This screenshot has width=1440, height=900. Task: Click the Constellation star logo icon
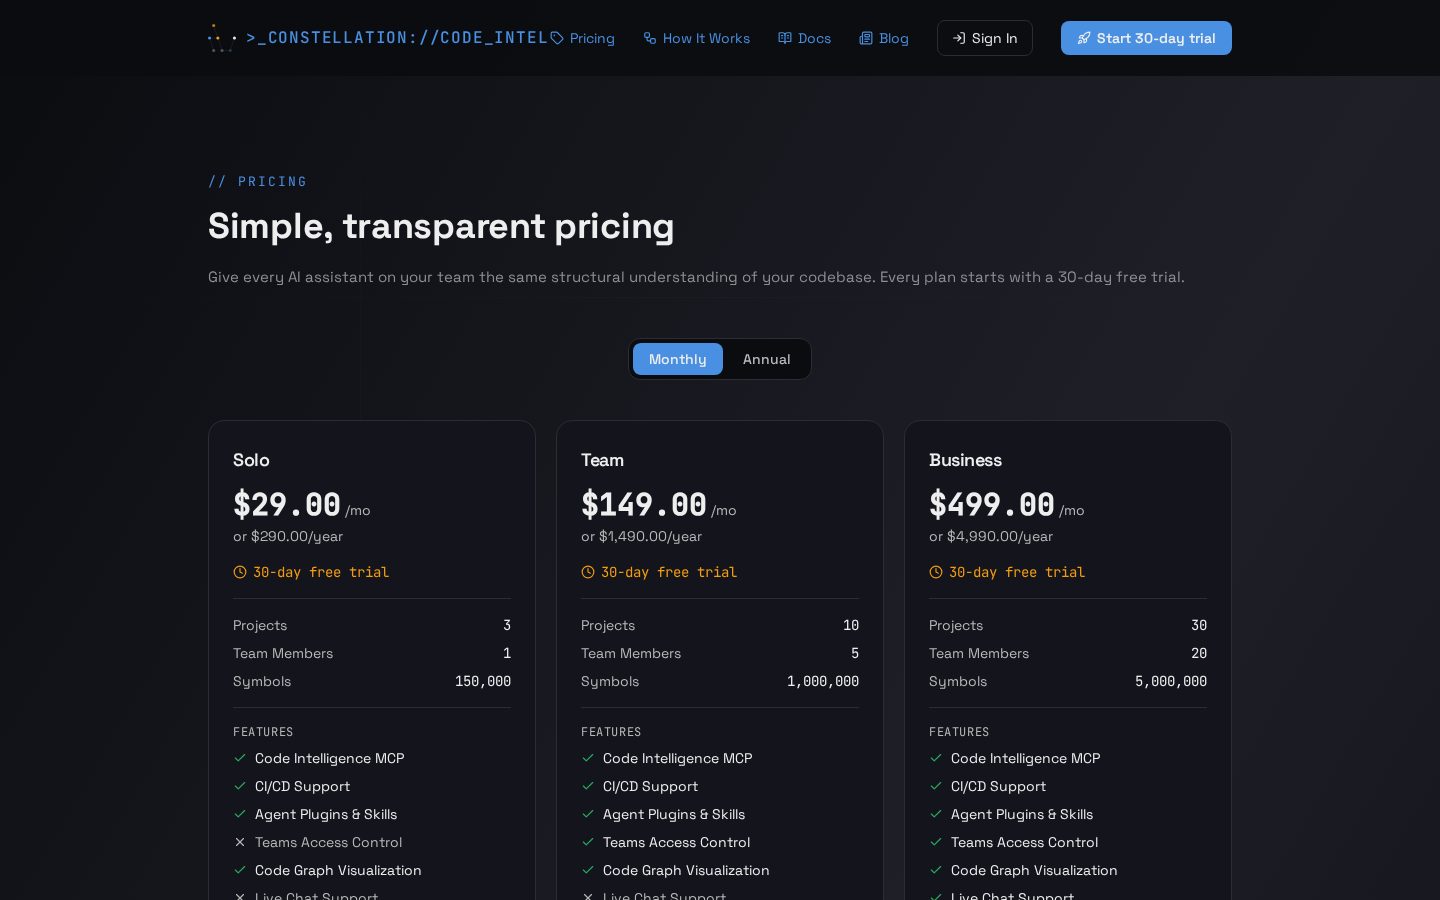click(222, 38)
